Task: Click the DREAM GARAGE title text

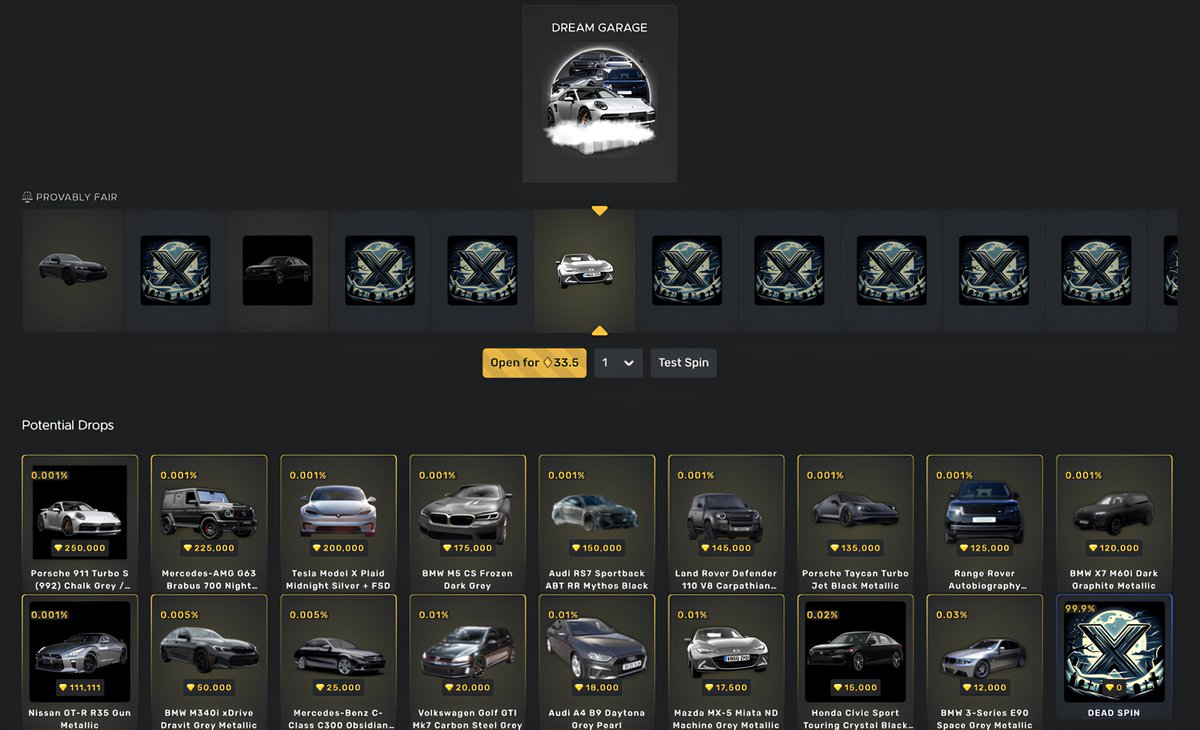Action: 599,27
